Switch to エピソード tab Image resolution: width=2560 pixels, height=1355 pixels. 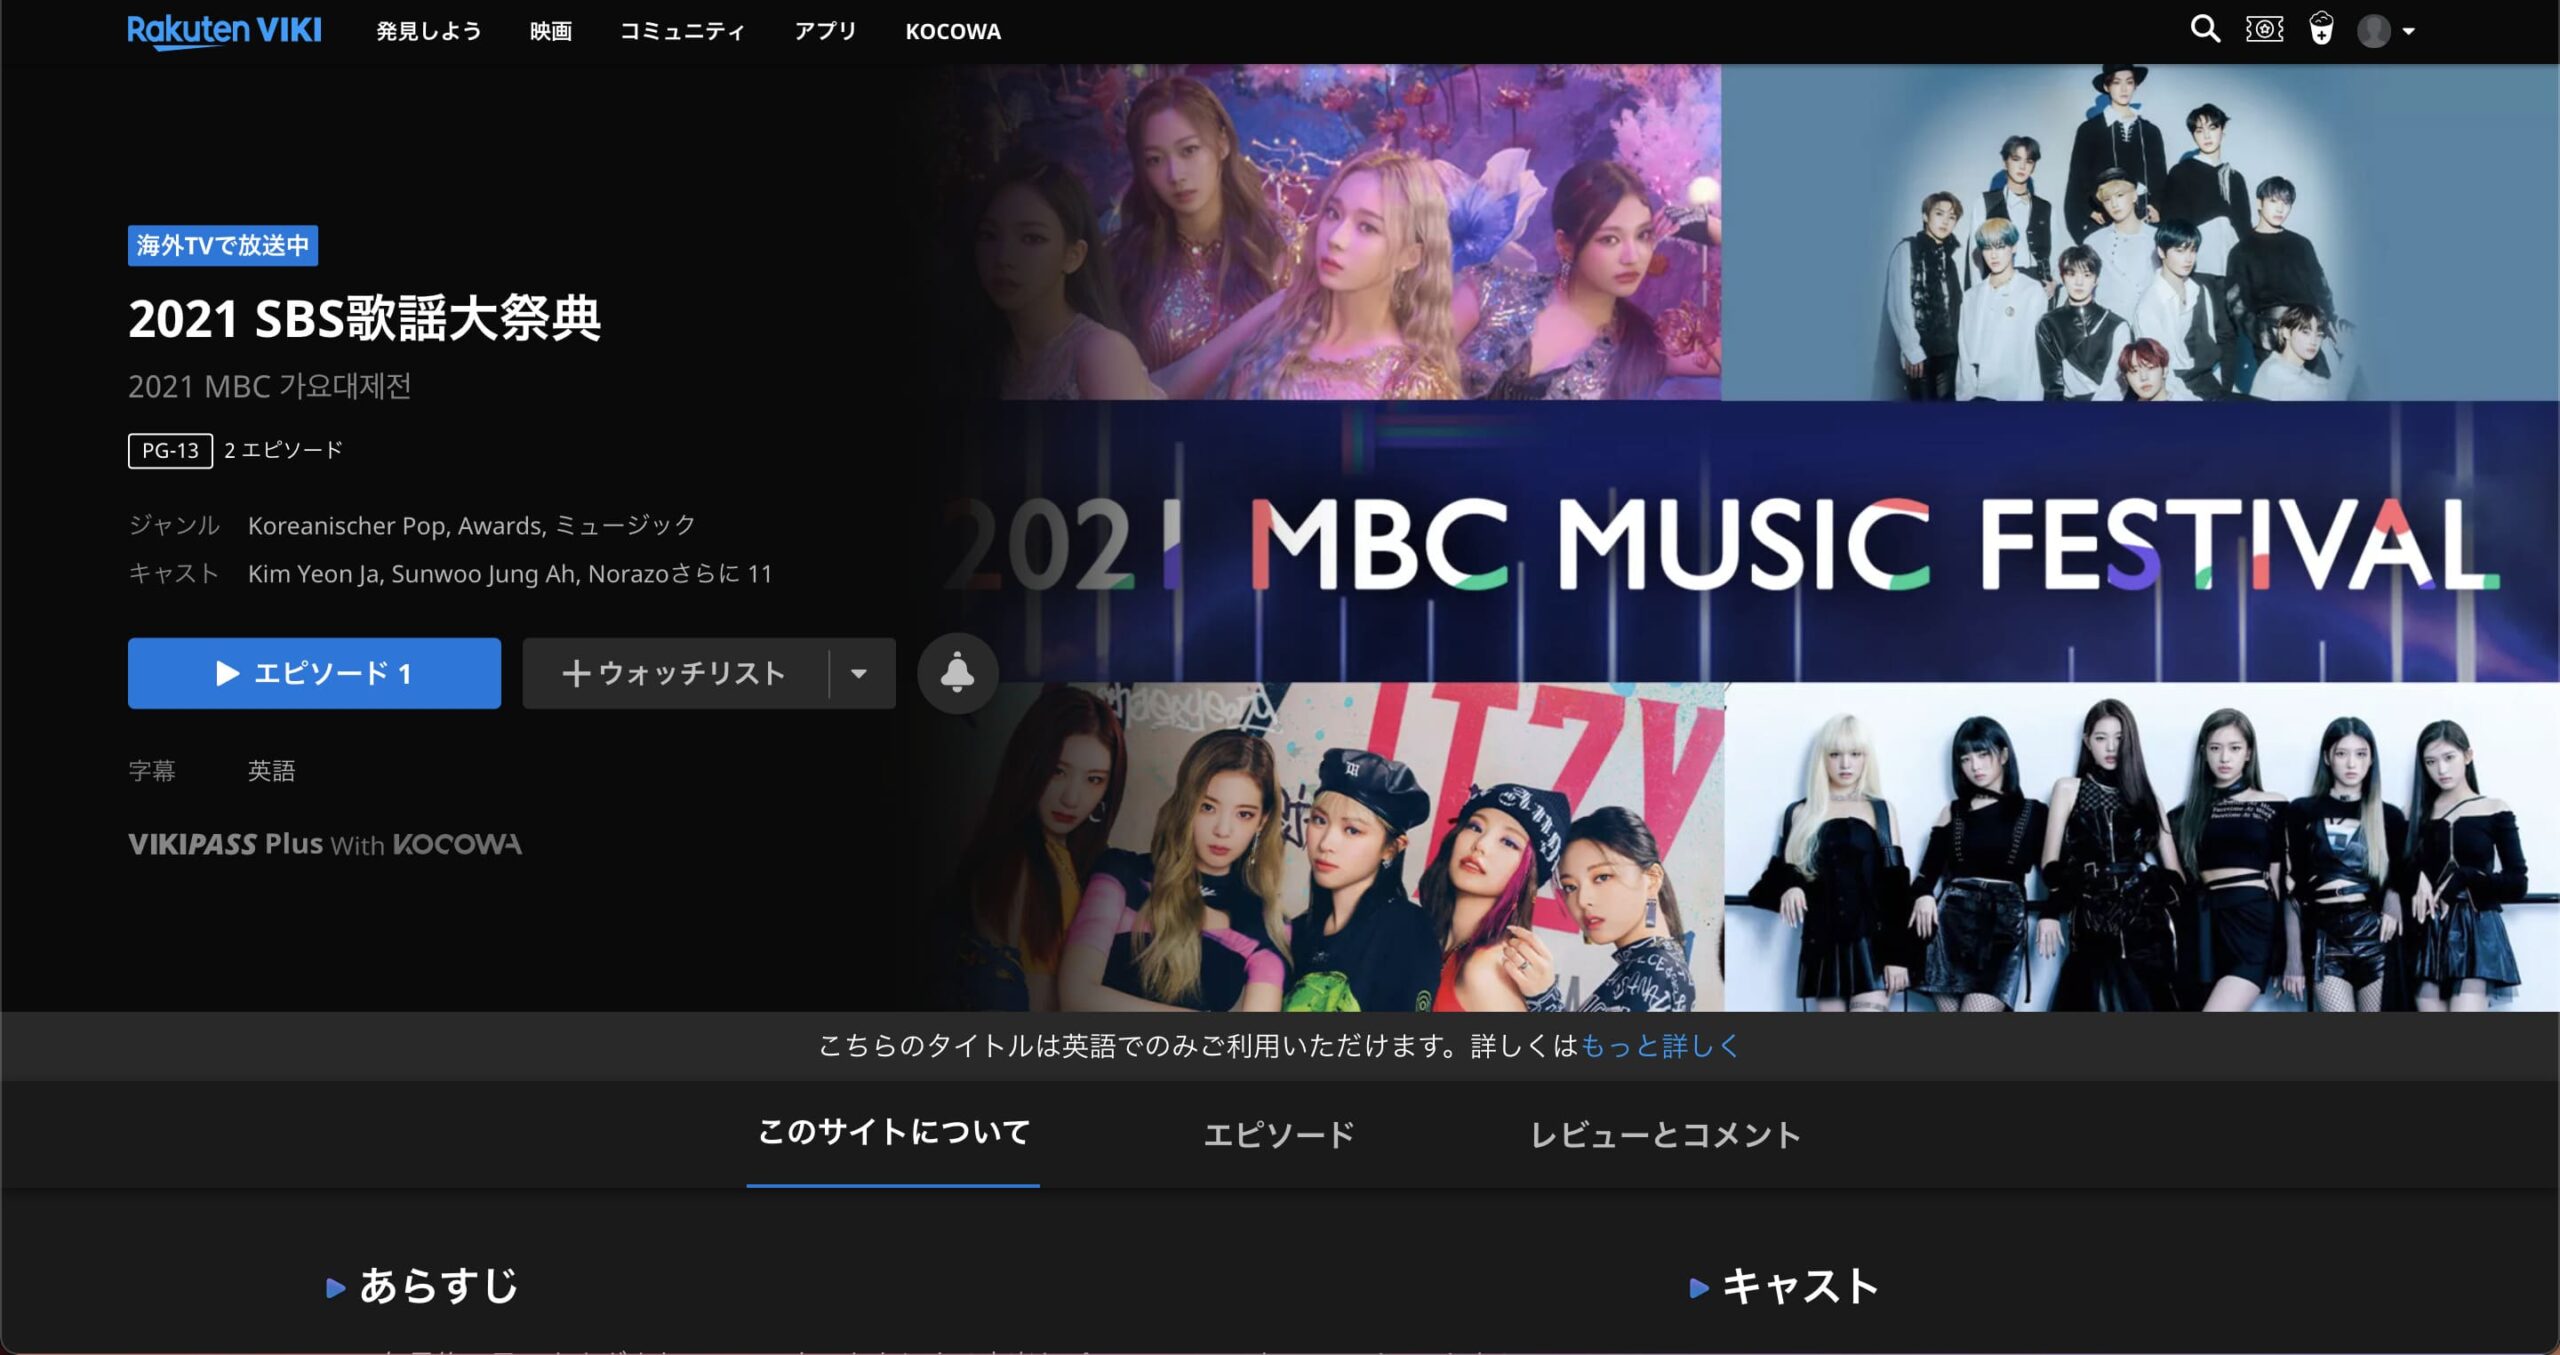1279,1134
